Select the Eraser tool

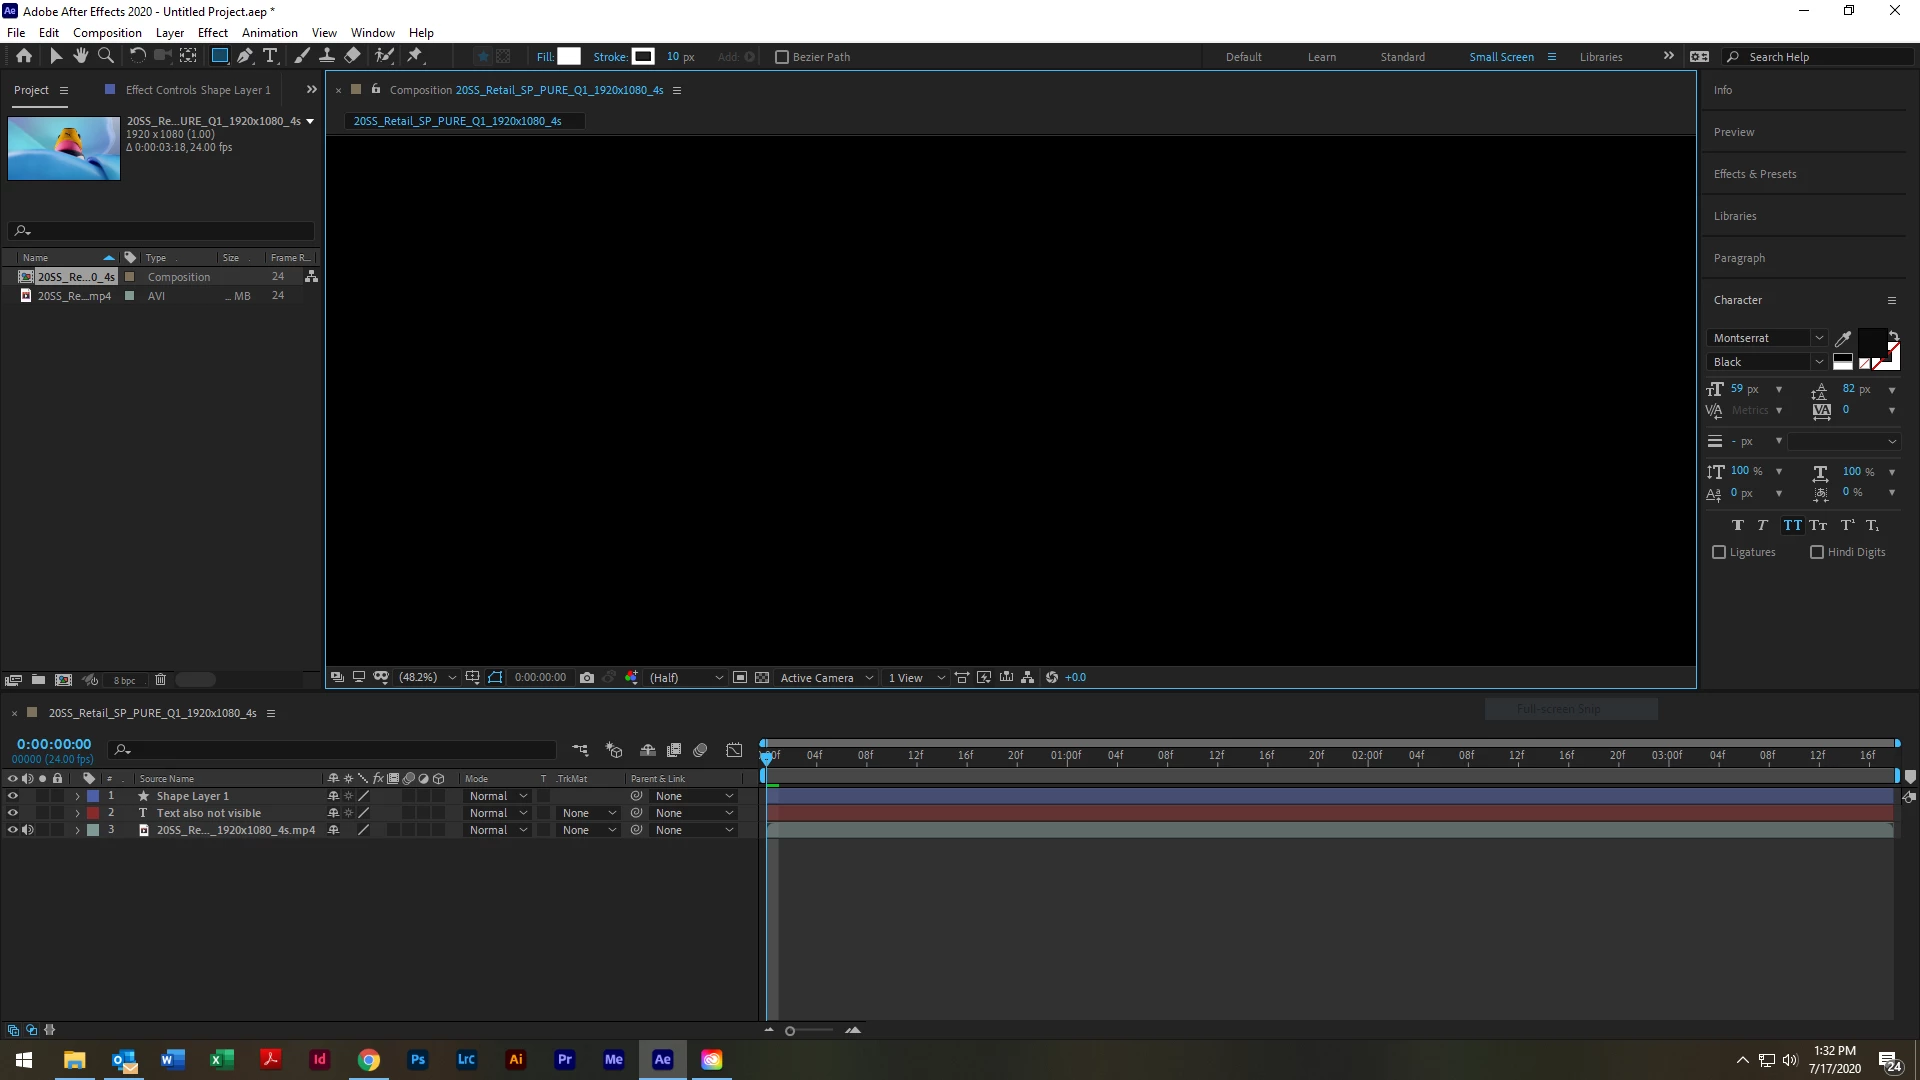[352, 56]
